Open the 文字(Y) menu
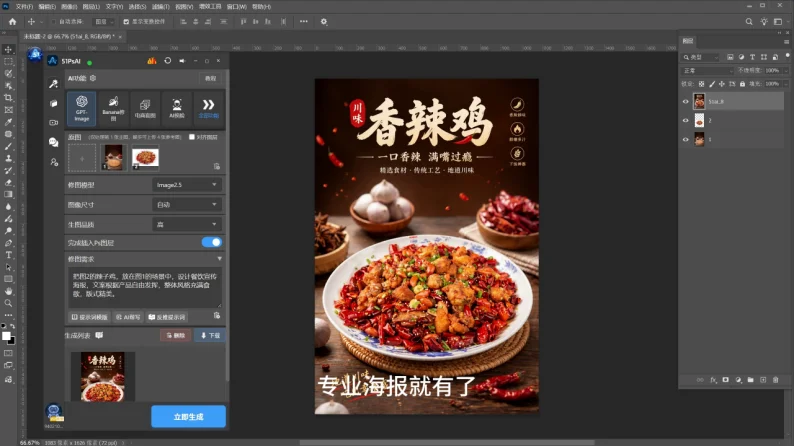This screenshot has height=447, width=794. point(114,7)
